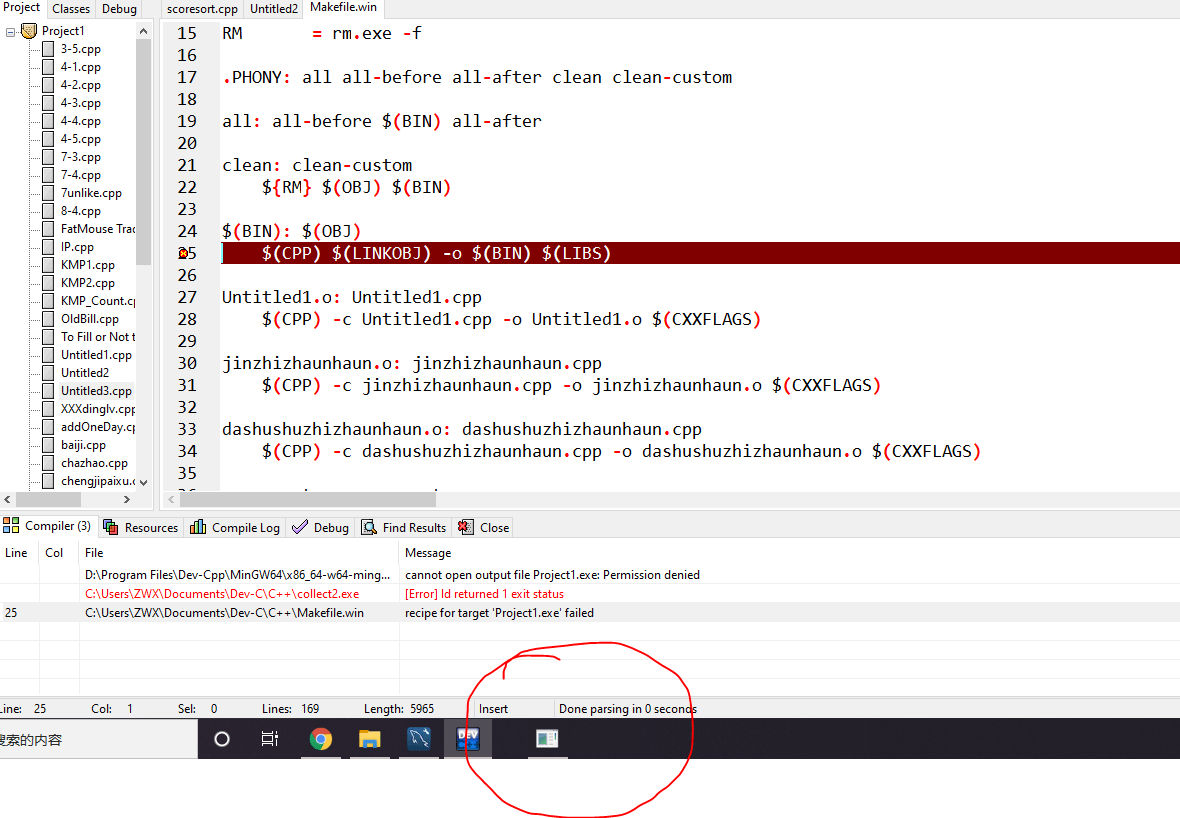Switch to the Untitled2 editor tab

[272, 7]
